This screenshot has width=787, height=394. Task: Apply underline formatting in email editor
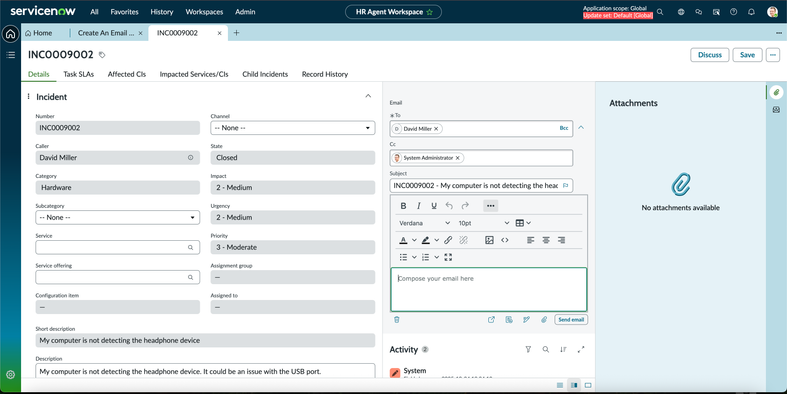pyautogui.click(x=434, y=206)
